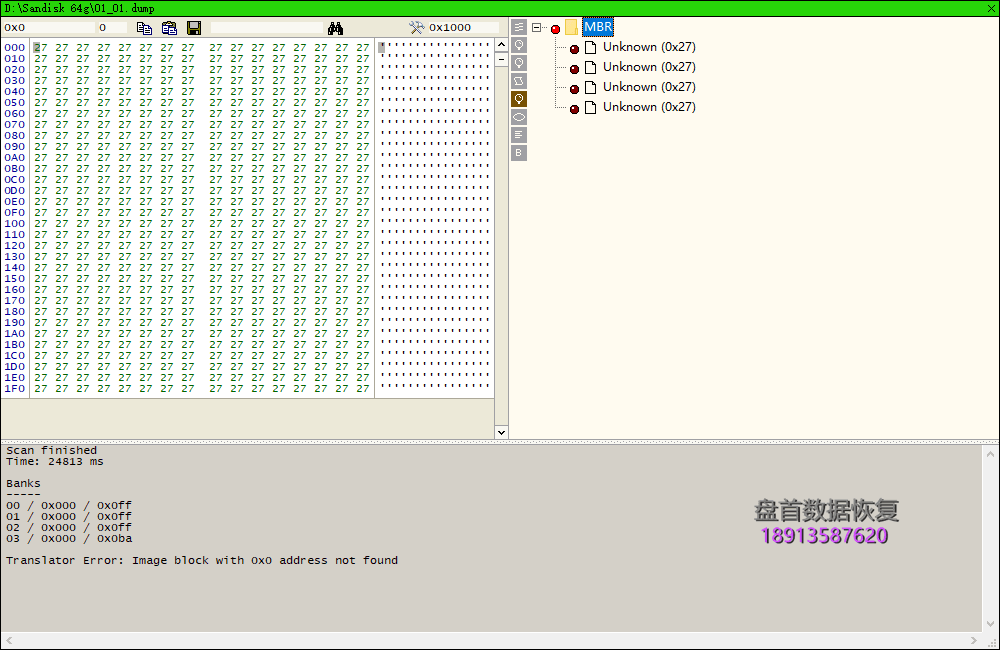Click the hex view scroll up arrow

click(x=501, y=45)
